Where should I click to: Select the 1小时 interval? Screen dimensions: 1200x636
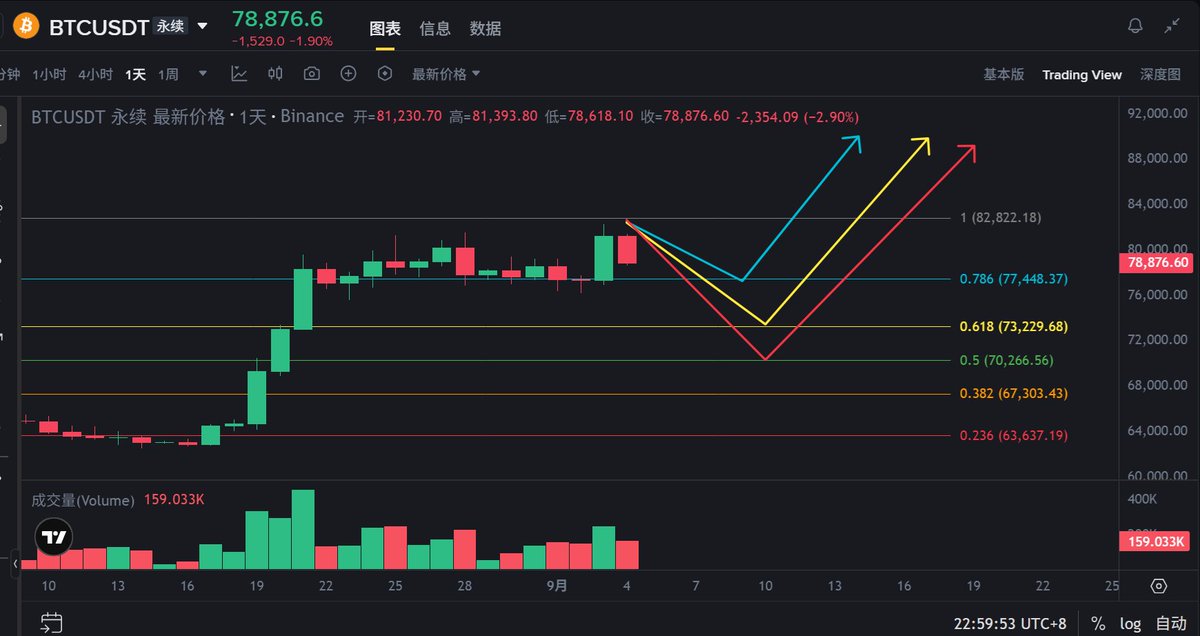[49, 74]
